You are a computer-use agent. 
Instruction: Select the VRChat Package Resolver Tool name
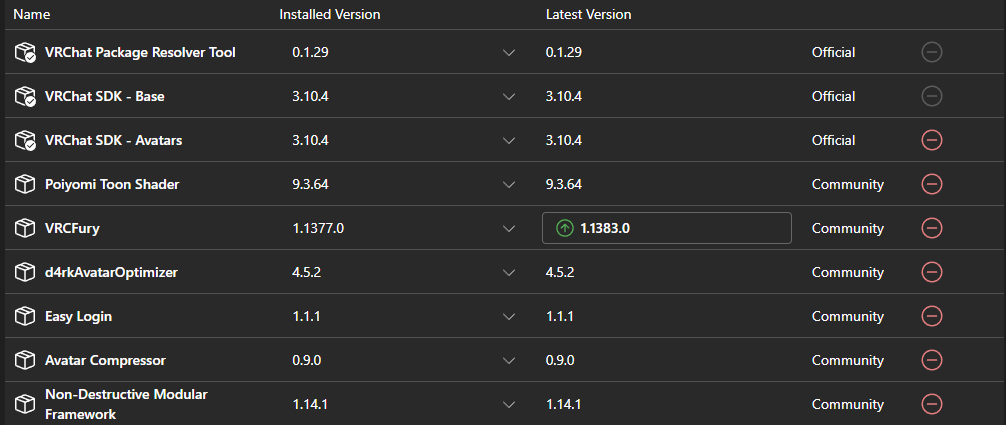pyautogui.click(x=140, y=52)
